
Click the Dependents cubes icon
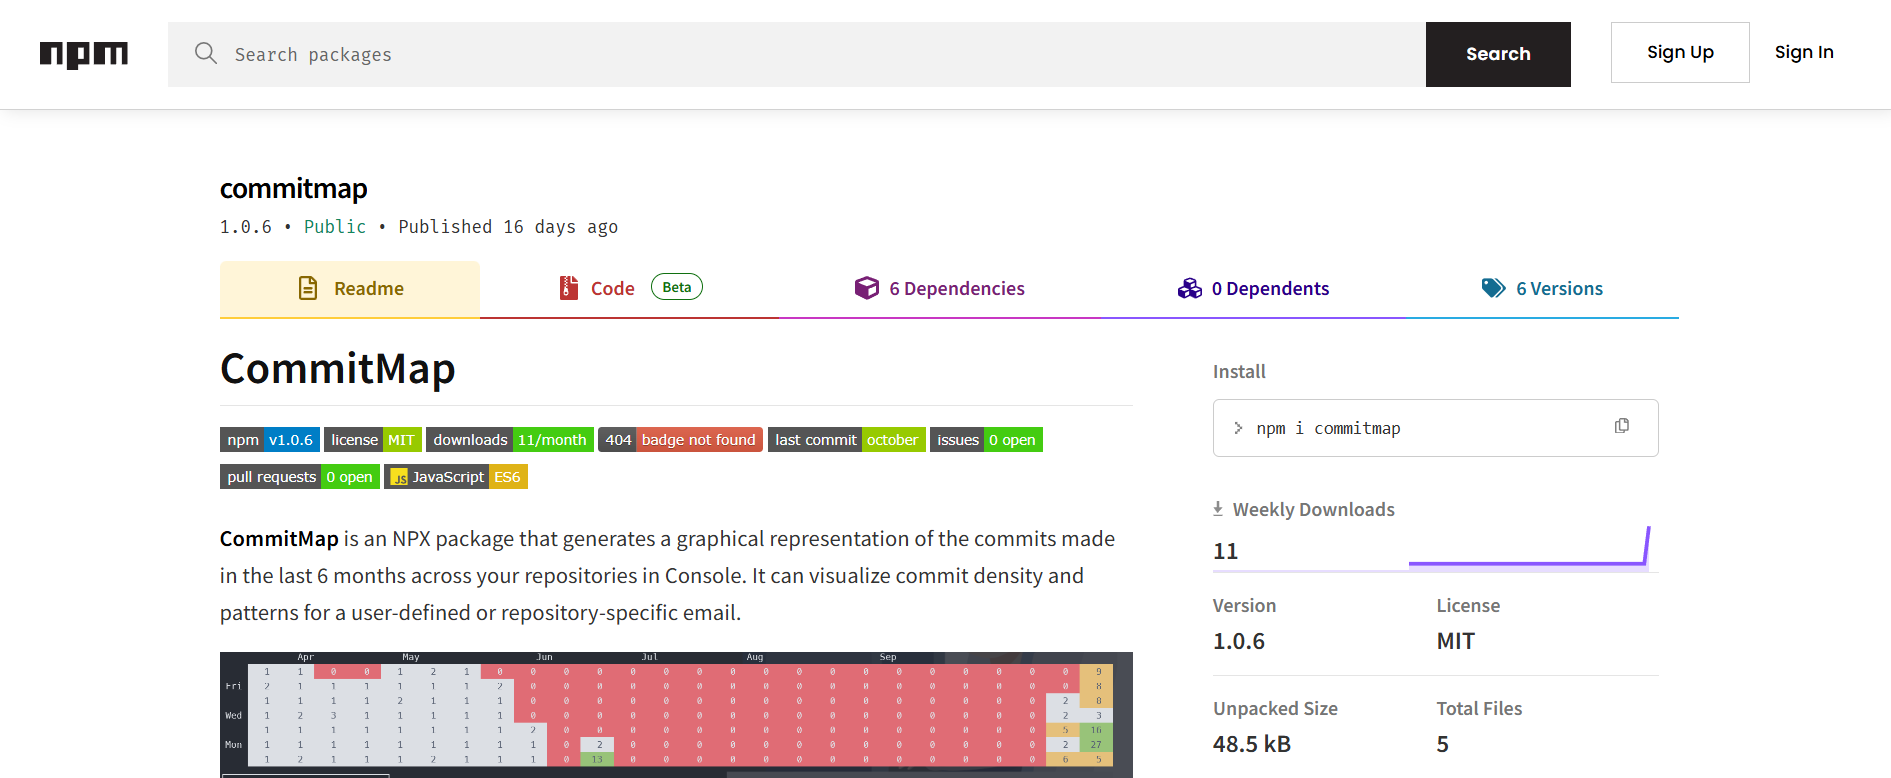click(x=1189, y=288)
